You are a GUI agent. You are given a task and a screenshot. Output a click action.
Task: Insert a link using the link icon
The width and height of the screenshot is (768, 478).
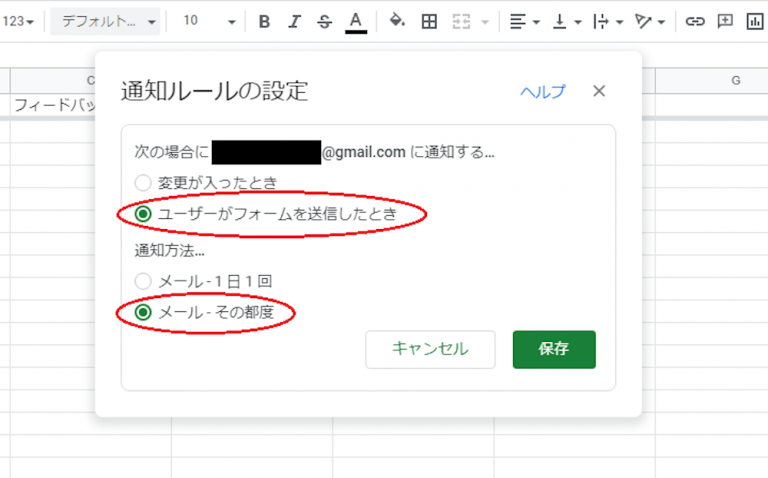pos(694,21)
